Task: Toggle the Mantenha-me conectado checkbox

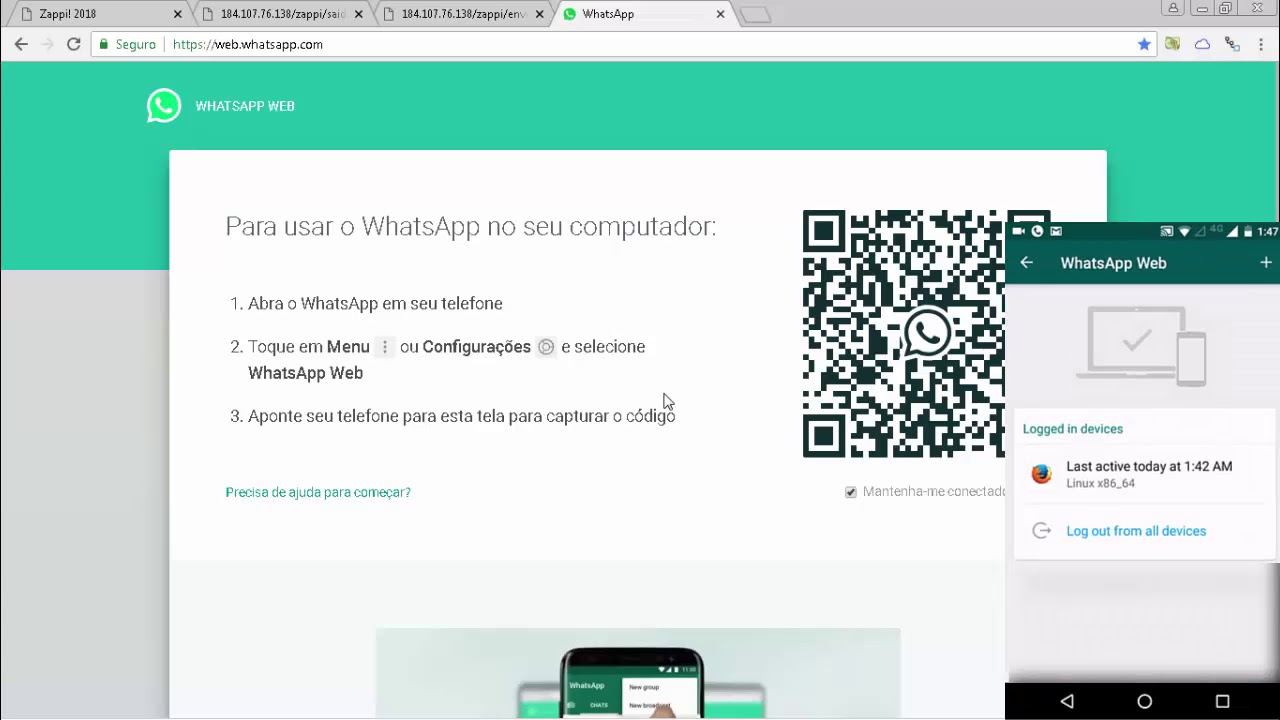Action: coord(851,492)
